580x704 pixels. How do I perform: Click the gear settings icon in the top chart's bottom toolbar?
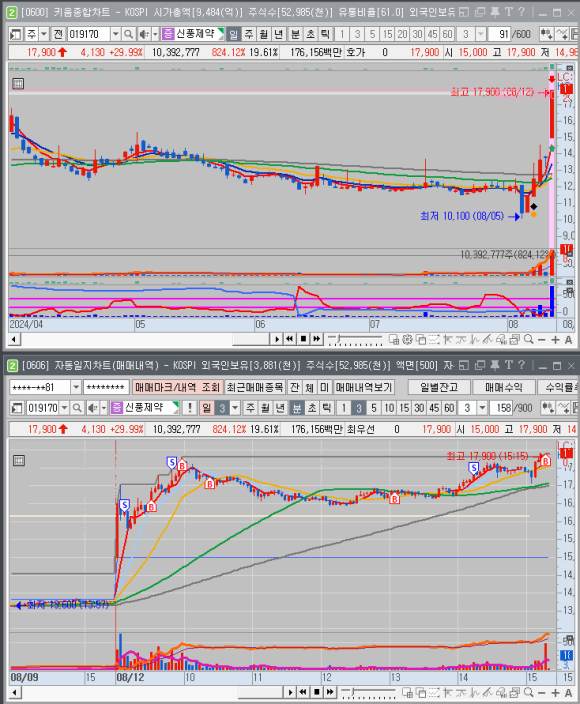407,339
